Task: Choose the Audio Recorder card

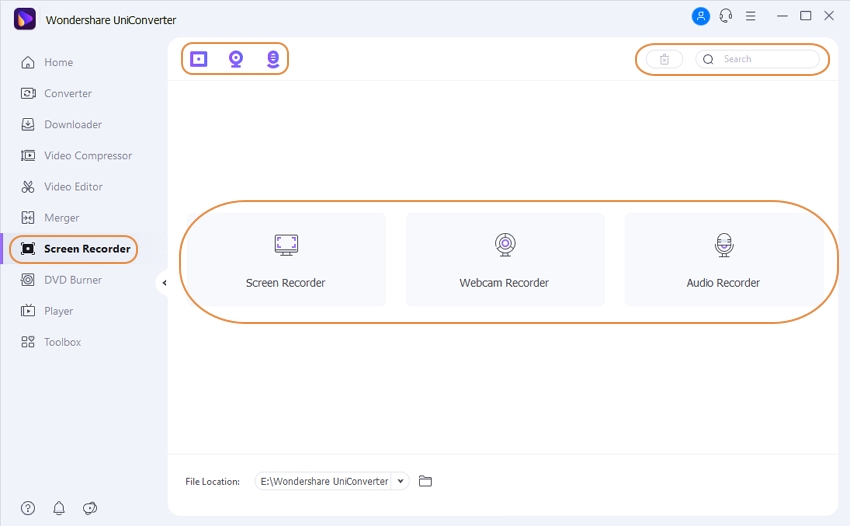Action: point(723,259)
